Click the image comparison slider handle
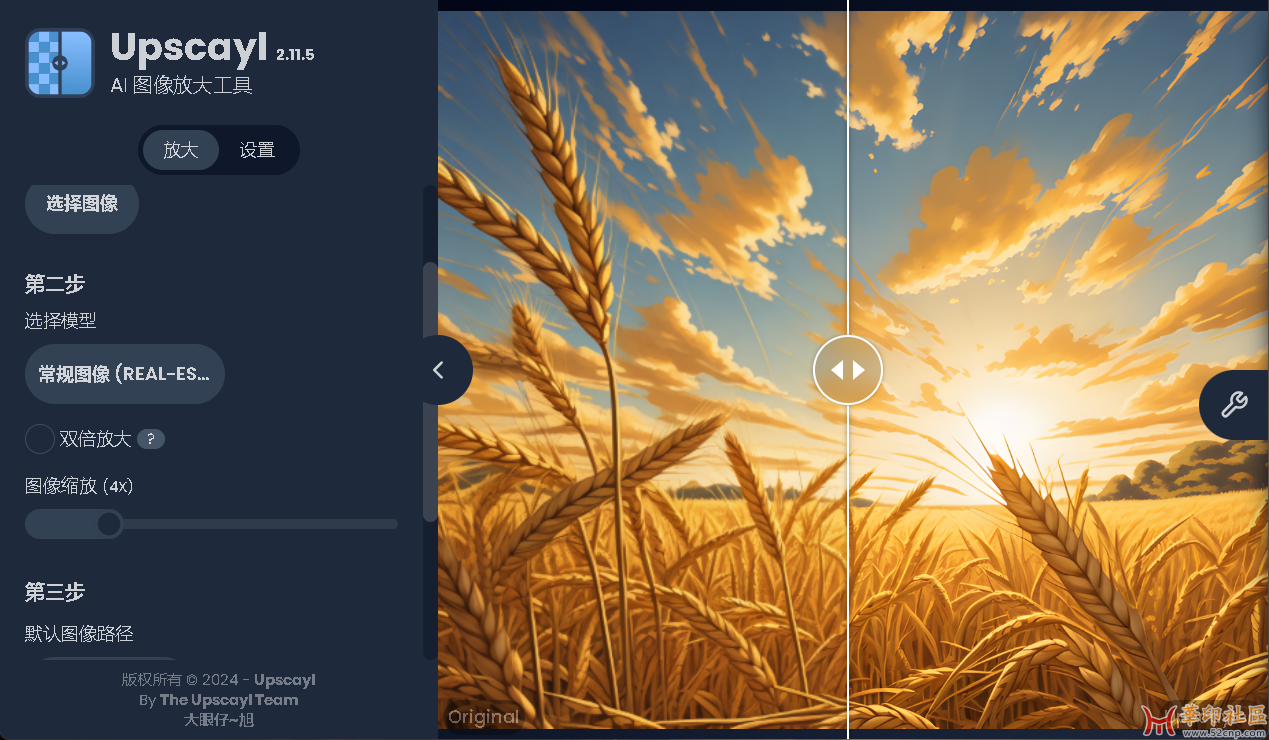 click(848, 370)
